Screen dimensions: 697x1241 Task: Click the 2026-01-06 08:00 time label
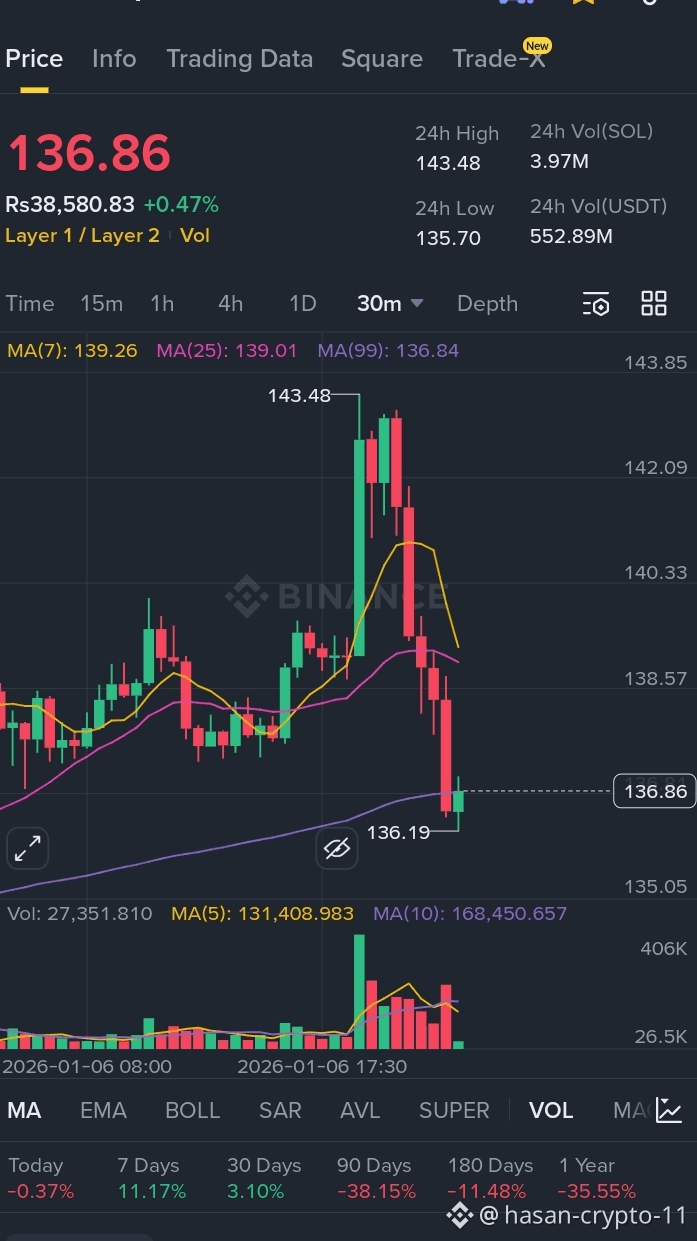coord(87,1066)
